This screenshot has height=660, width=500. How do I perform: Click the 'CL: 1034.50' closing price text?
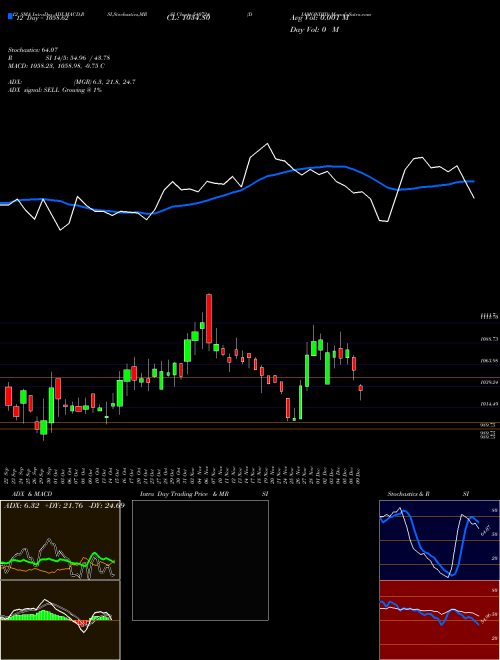pos(188,18)
